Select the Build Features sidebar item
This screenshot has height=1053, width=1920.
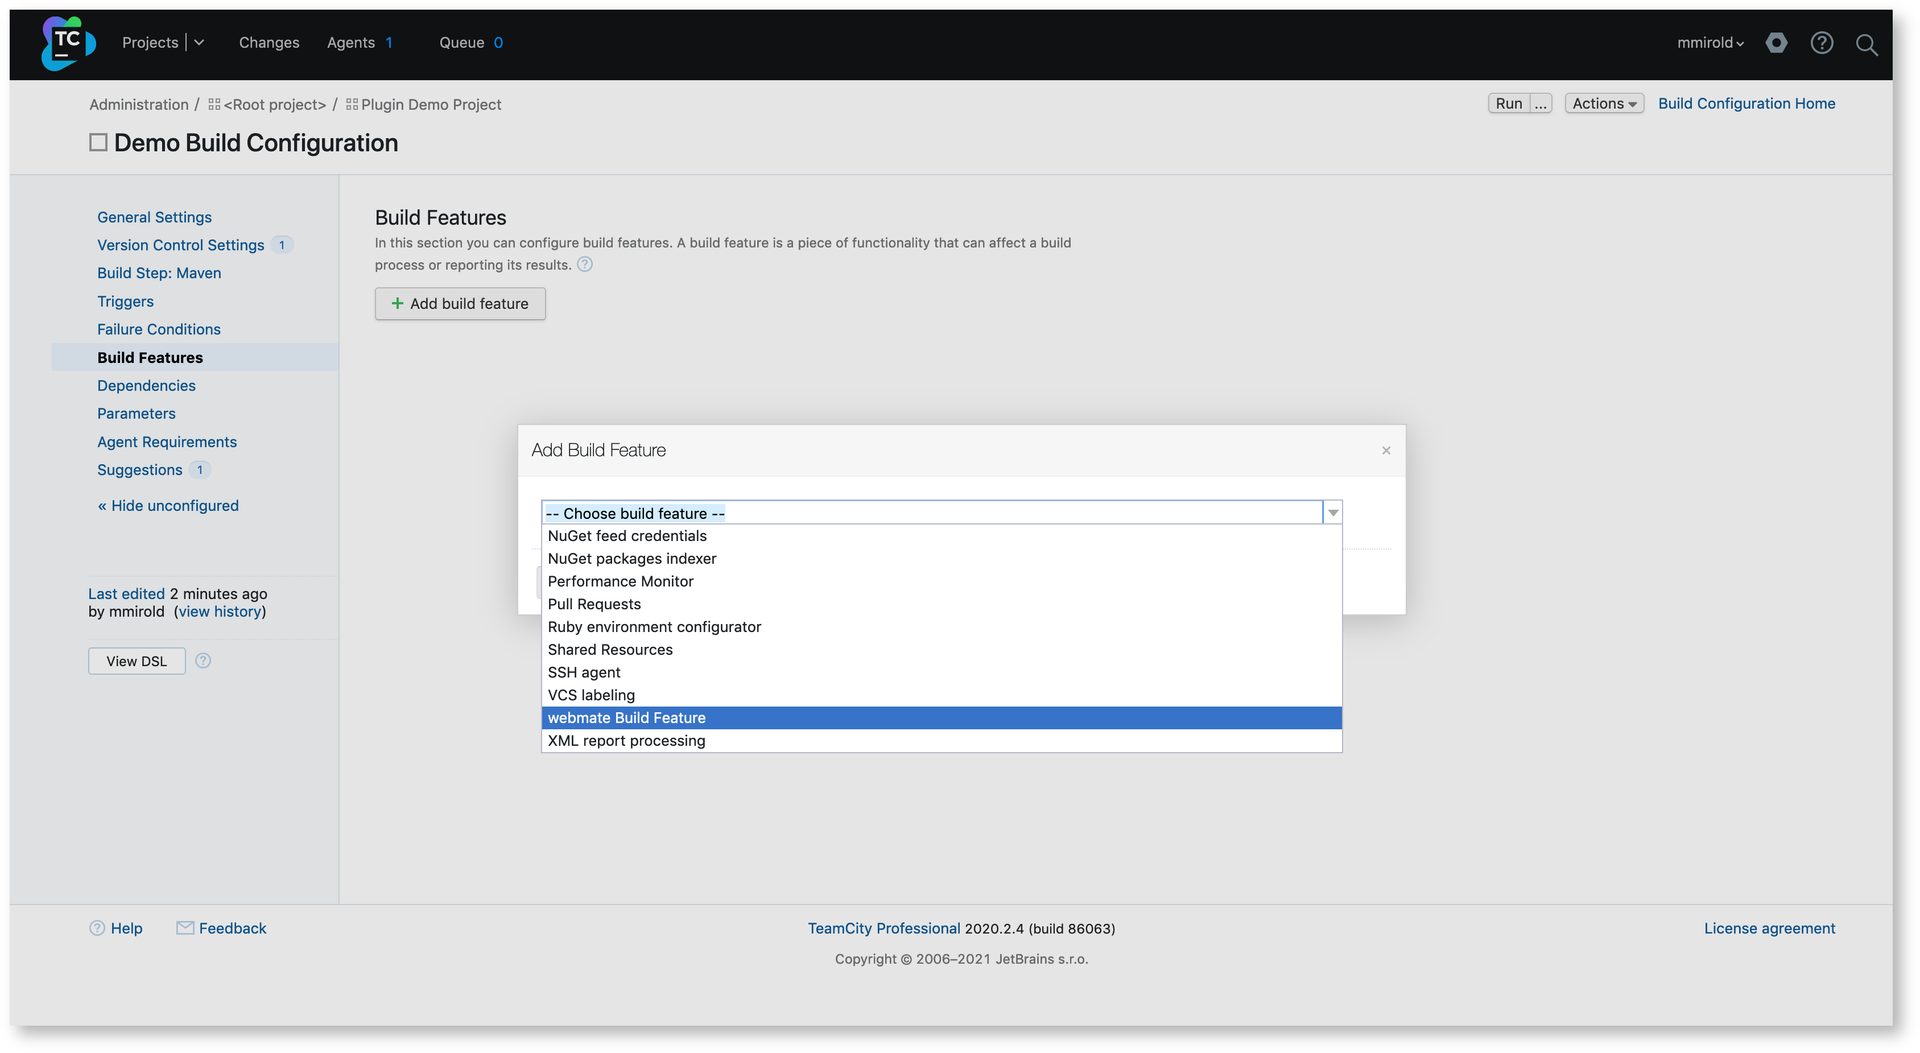(150, 358)
